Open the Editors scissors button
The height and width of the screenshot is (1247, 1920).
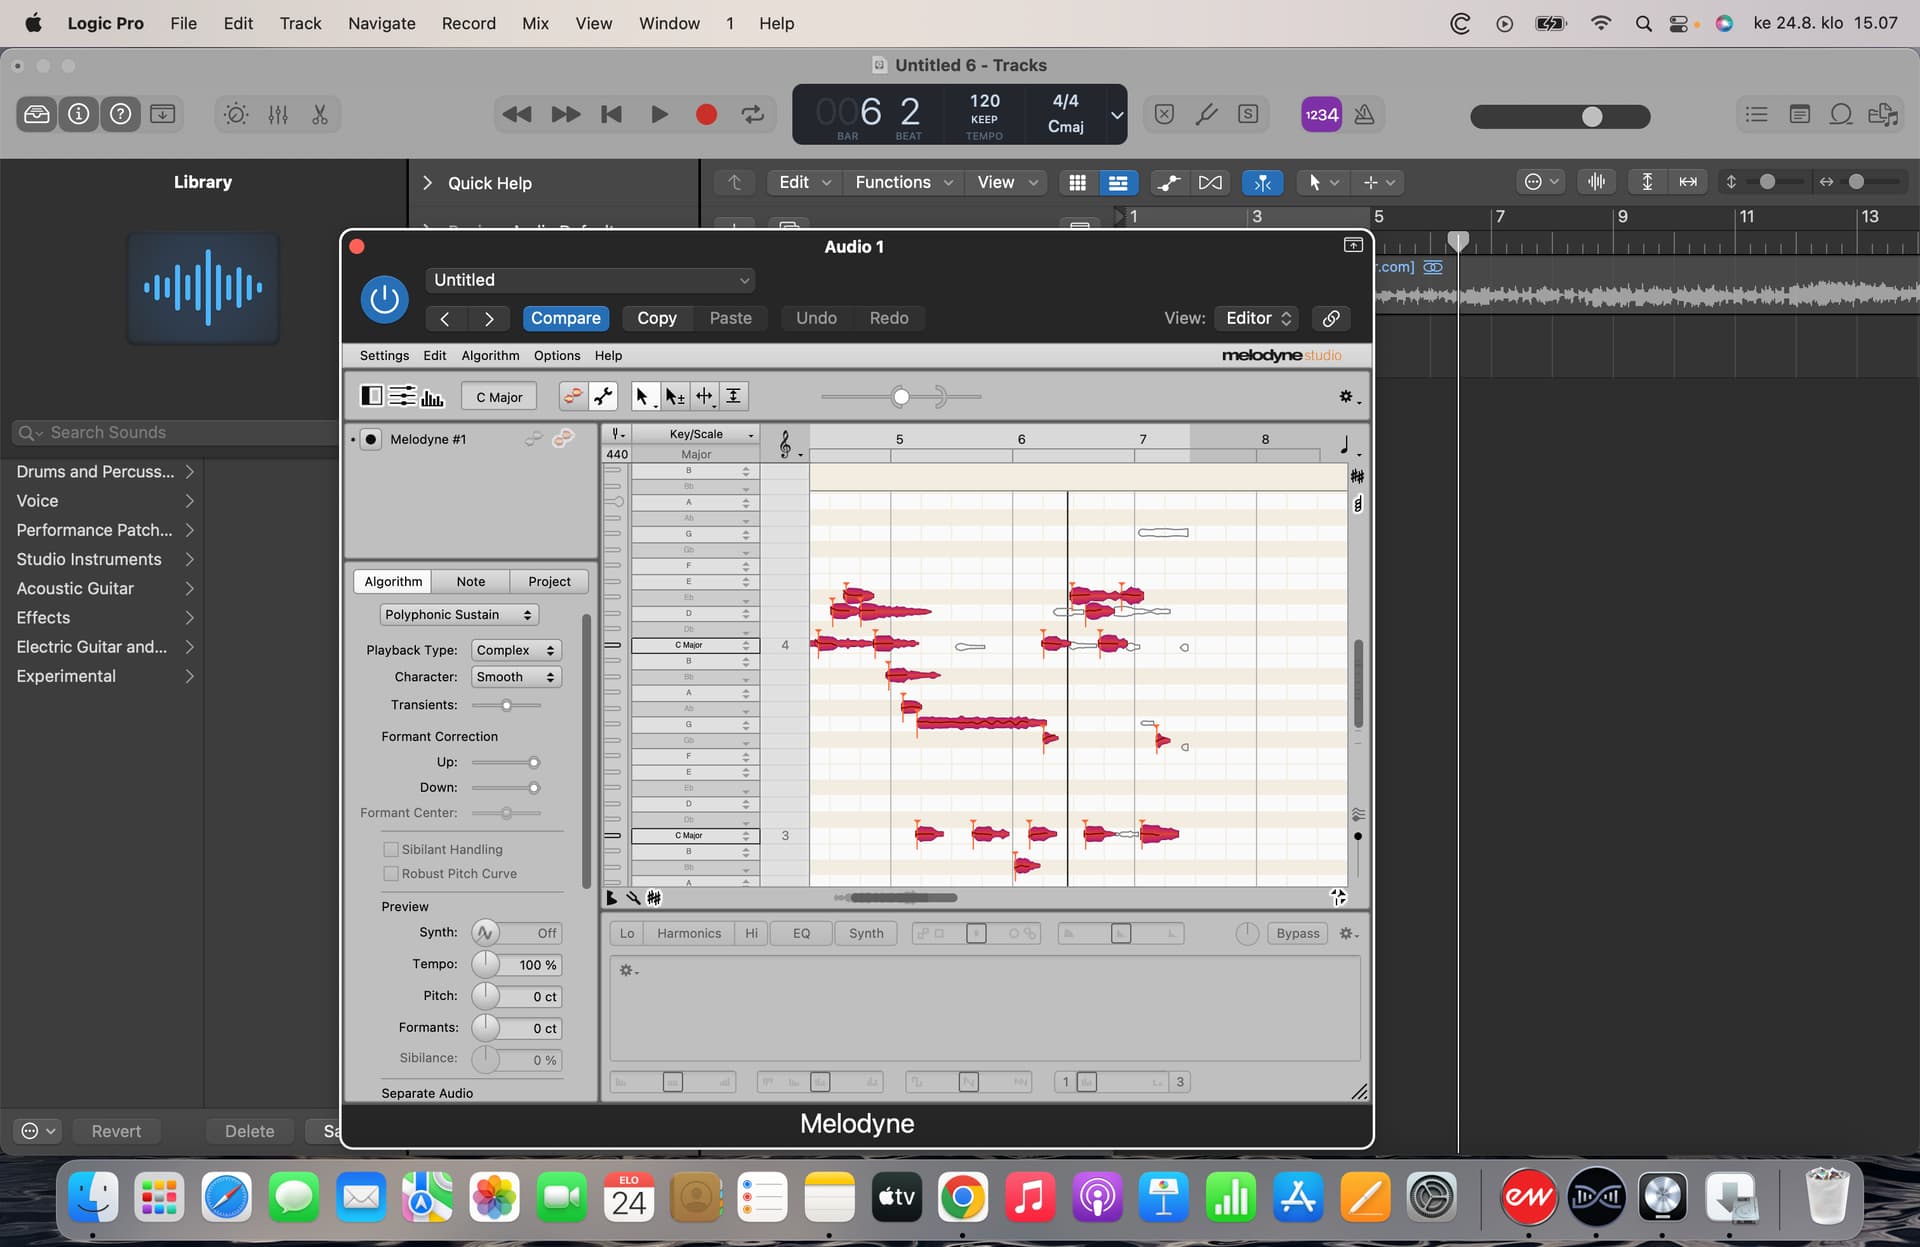click(x=320, y=114)
